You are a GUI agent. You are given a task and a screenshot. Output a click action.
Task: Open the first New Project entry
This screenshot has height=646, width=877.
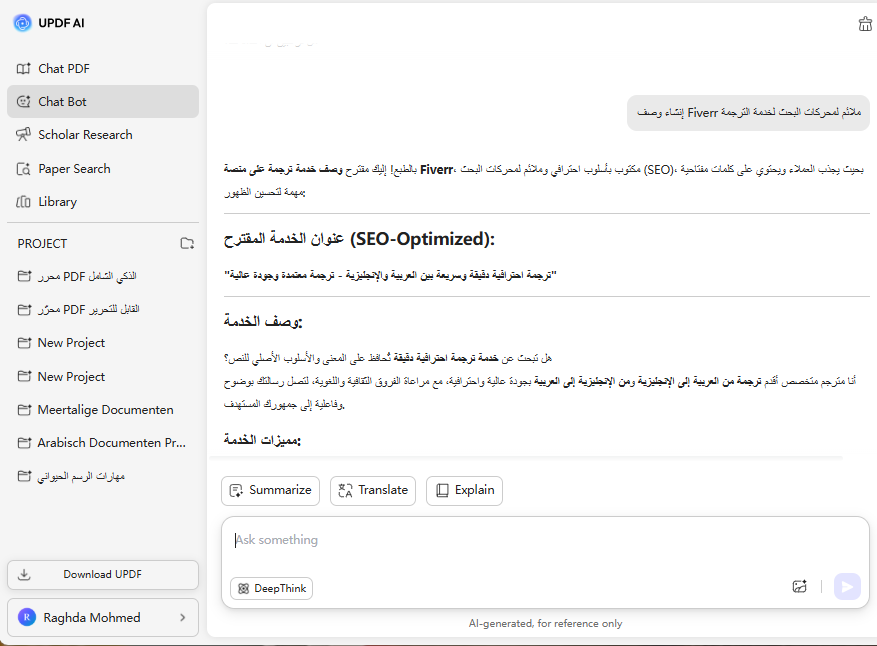103,343
